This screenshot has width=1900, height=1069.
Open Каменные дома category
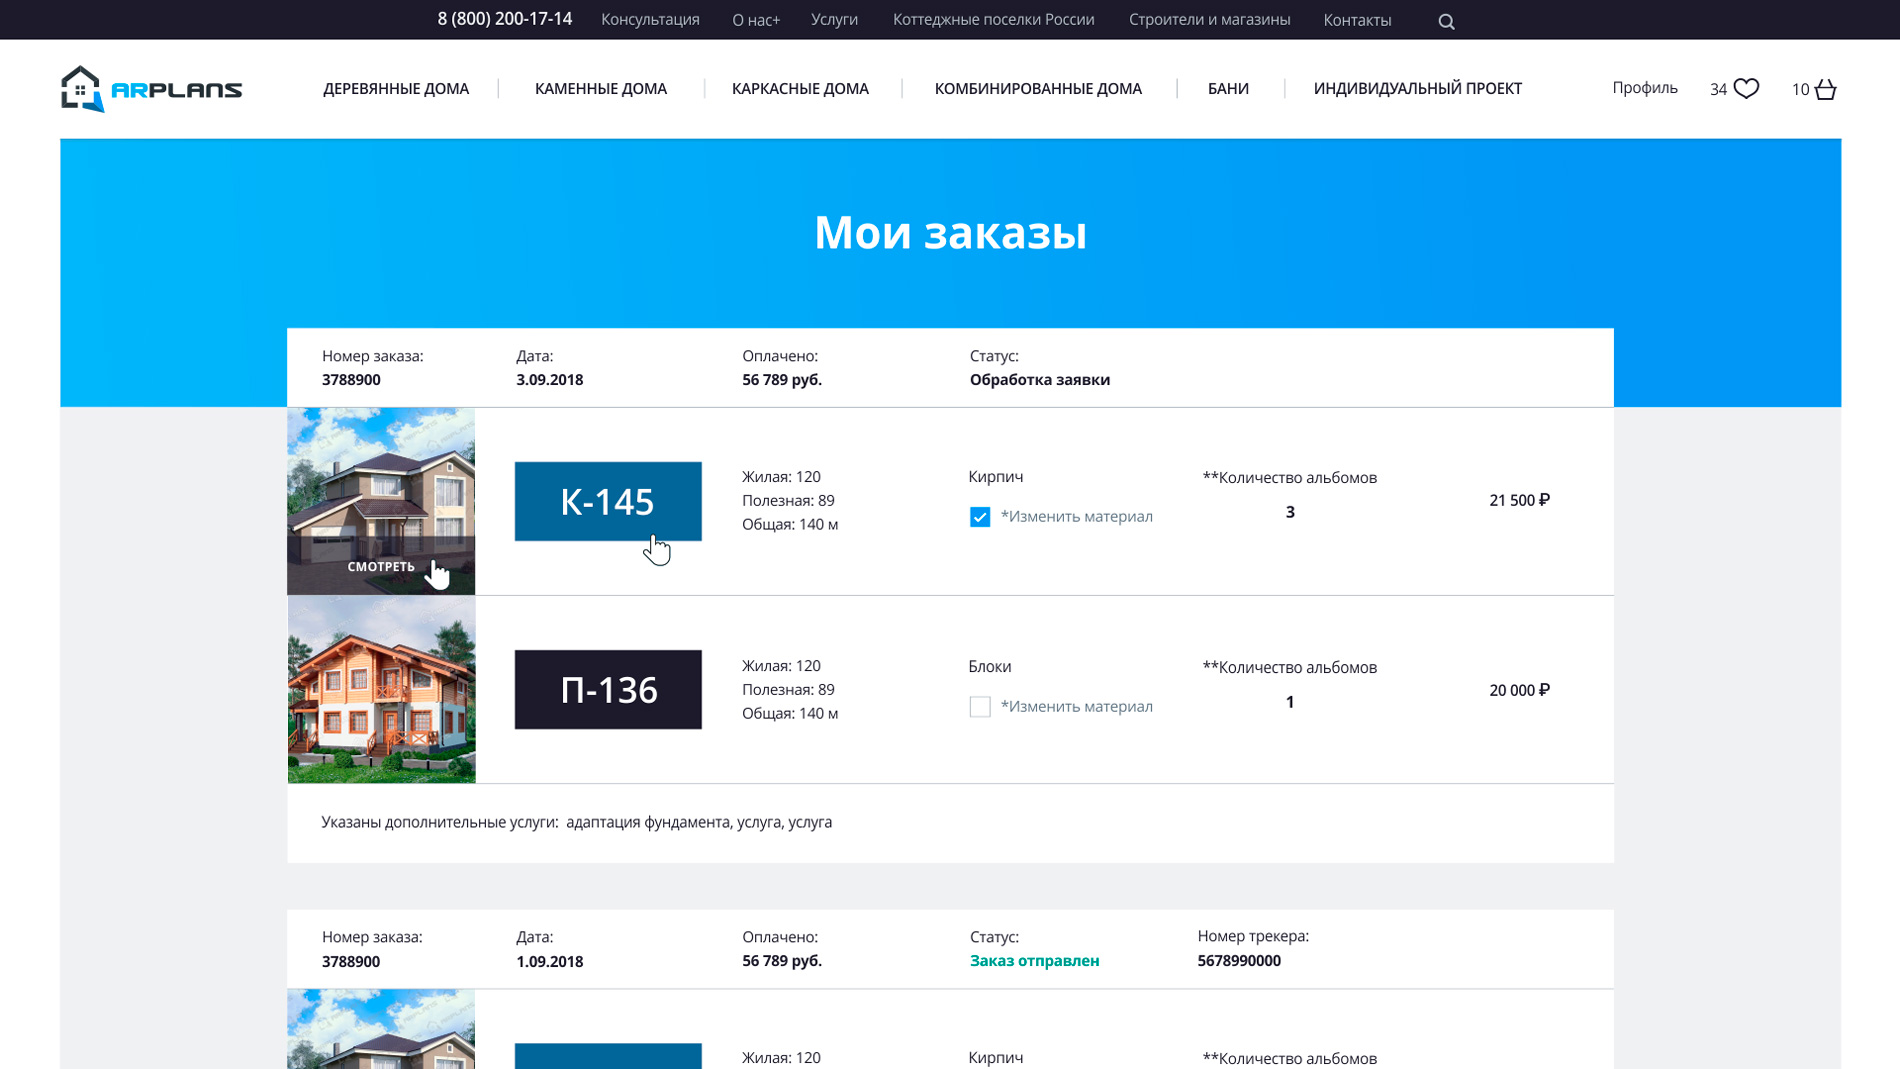(x=600, y=89)
